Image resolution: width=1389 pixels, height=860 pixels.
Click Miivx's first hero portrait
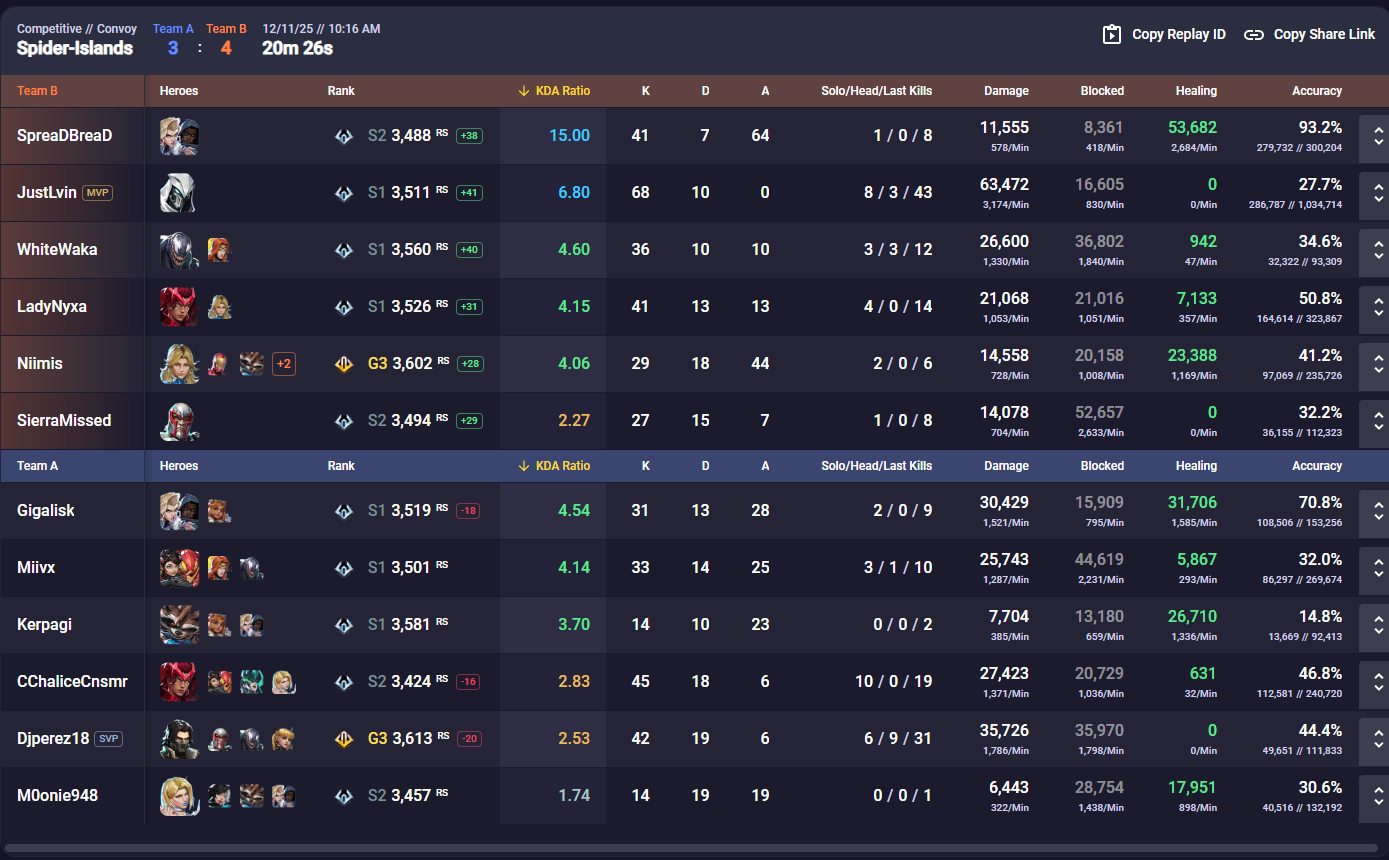coord(179,567)
